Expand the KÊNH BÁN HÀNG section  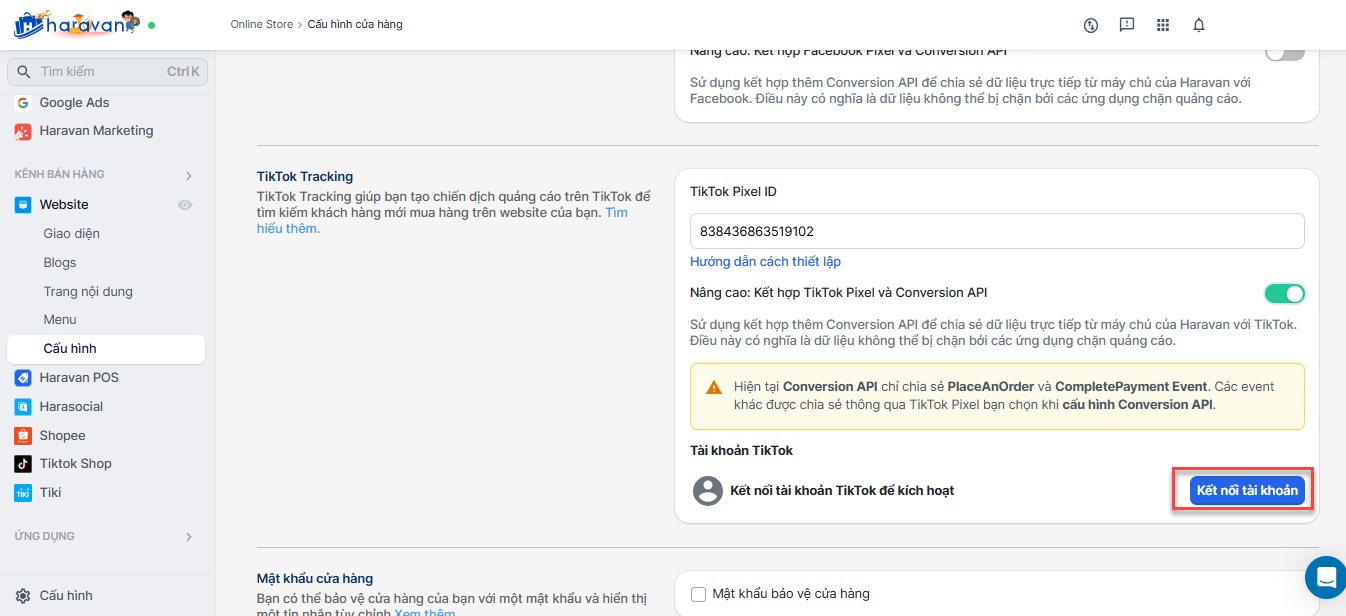click(188, 175)
